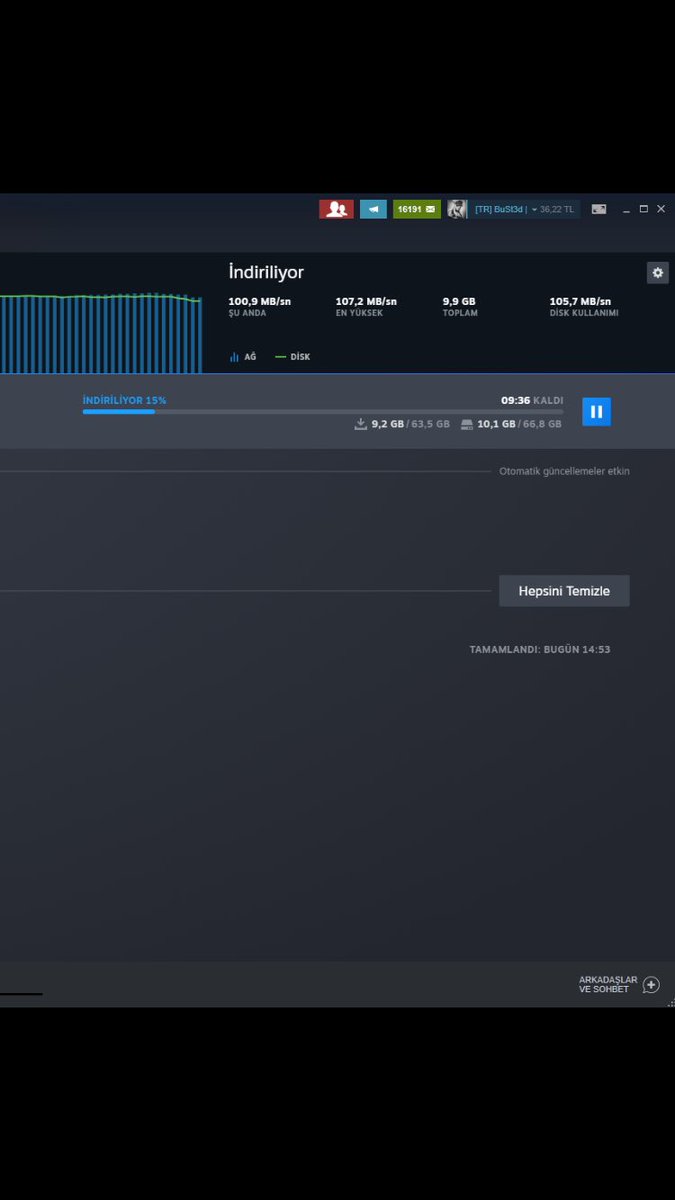Open the blue announcements megaphone icon
Screen dimensions: 675x1200
[373, 209]
